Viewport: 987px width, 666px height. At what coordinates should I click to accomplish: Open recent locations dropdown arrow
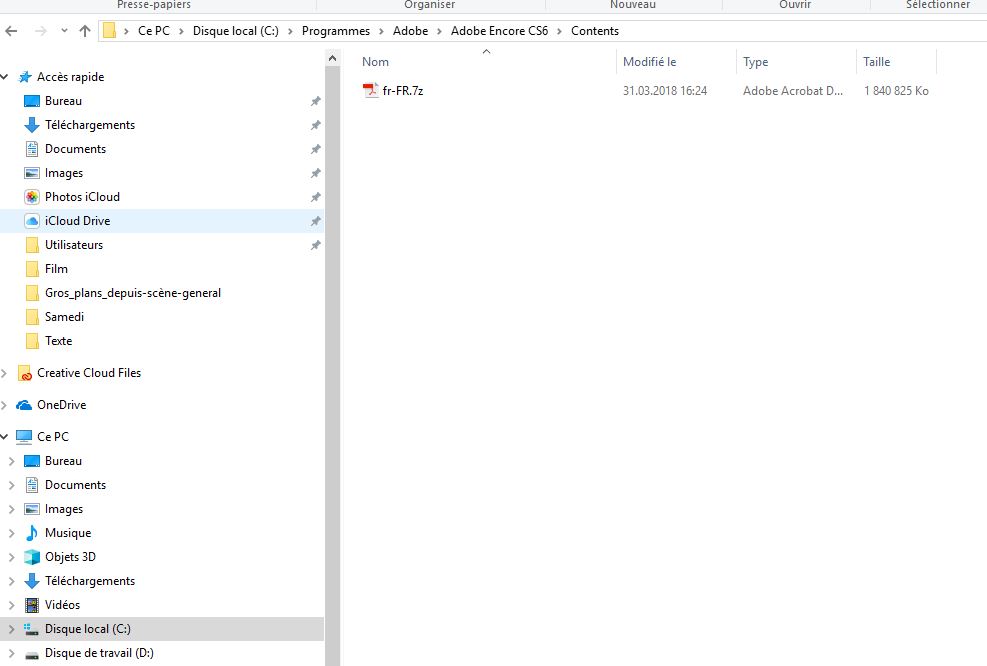pos(64,31)
